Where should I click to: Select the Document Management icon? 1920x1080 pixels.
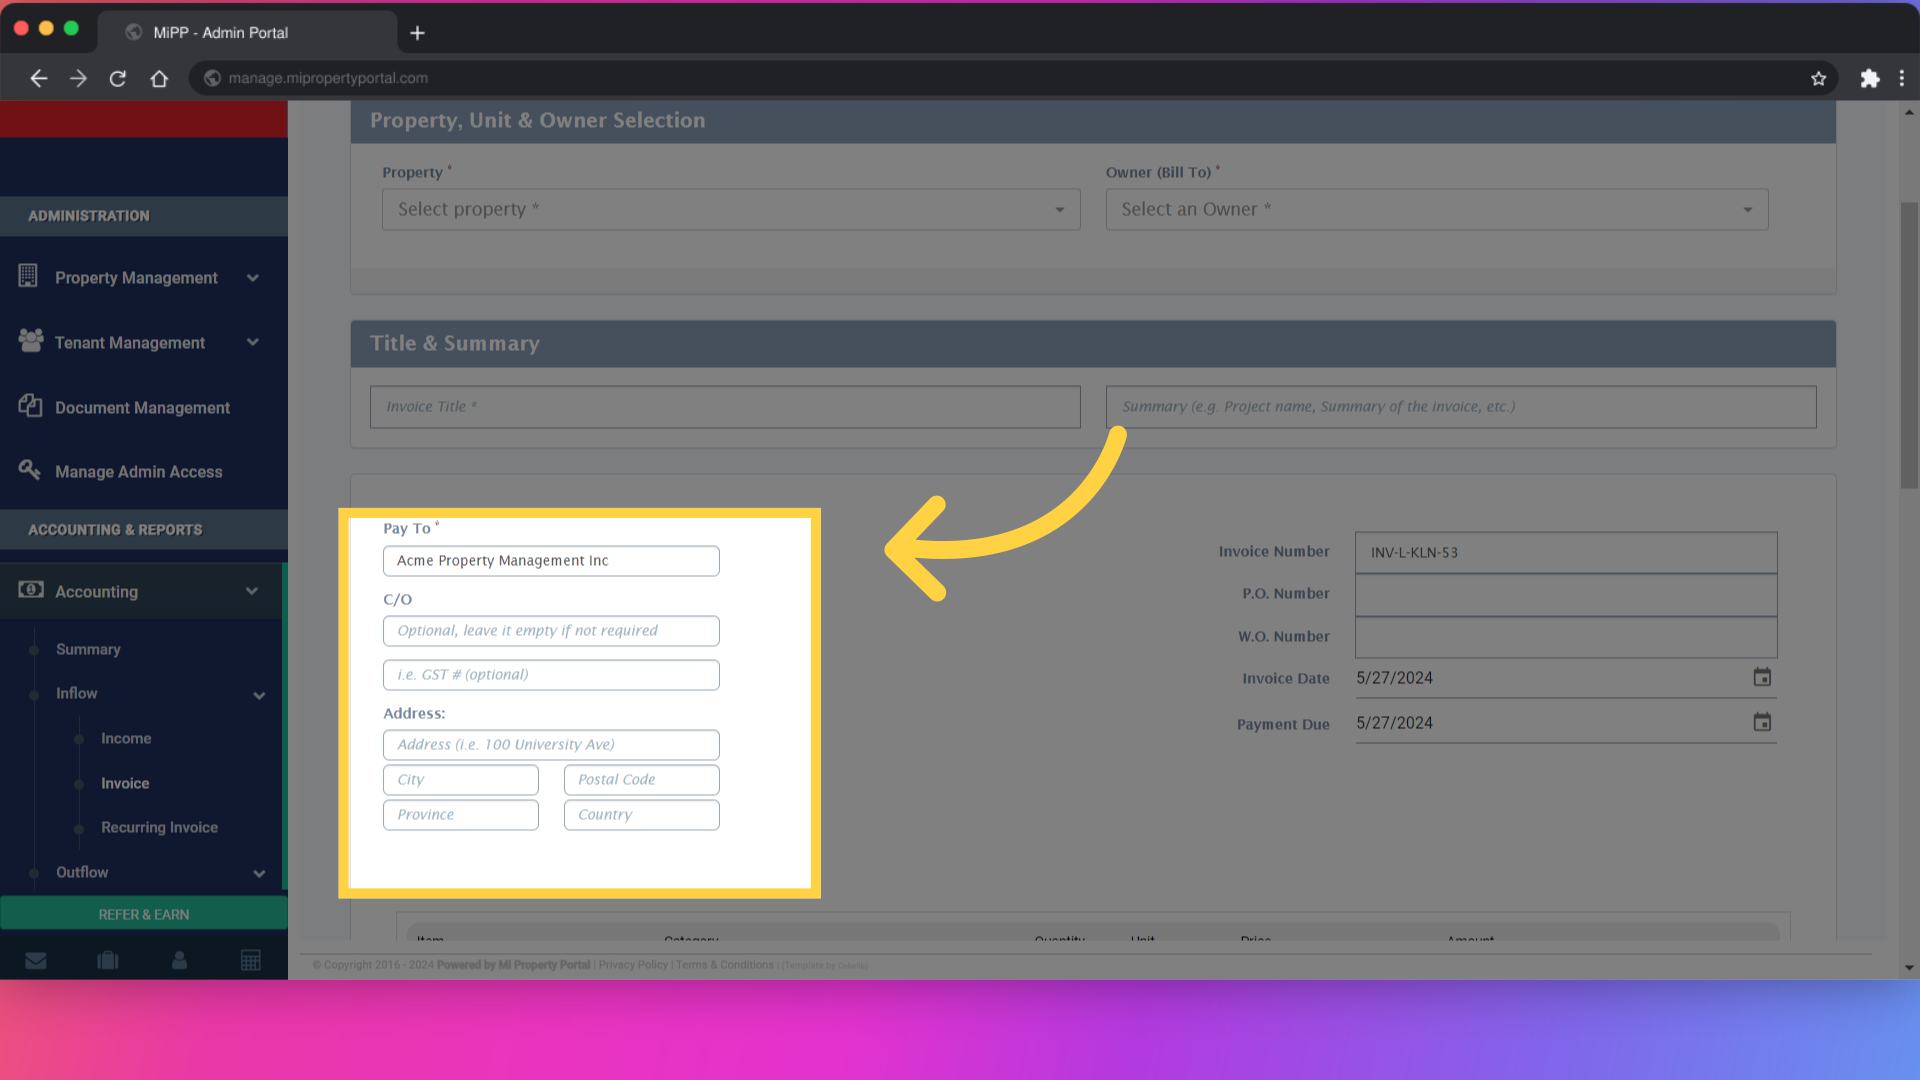point(29,407)
